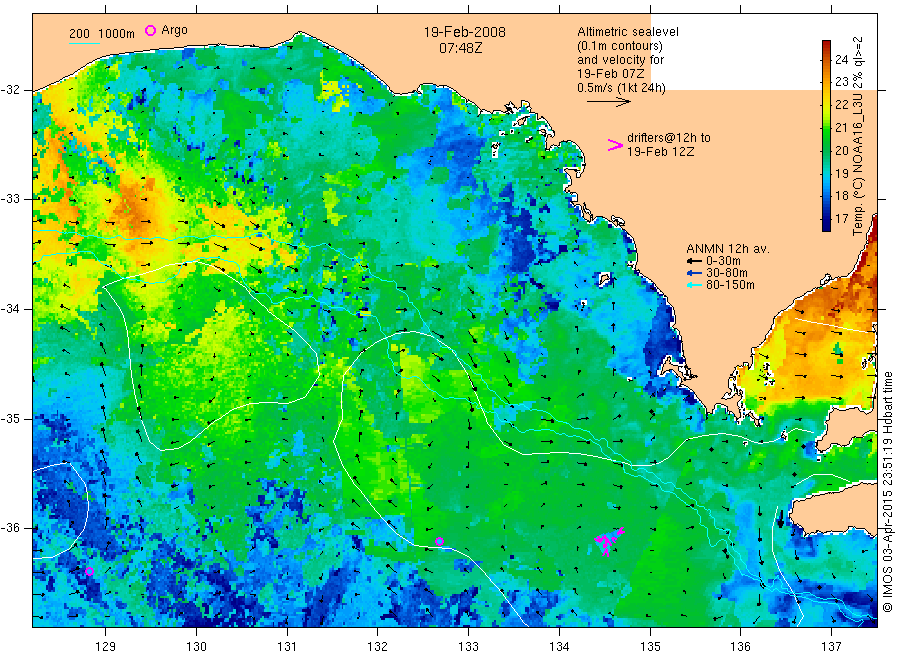Click the '19-Feb 07Z' velocity date text
The width and height of the screenshot is (900, 660).
pos(611,74)
